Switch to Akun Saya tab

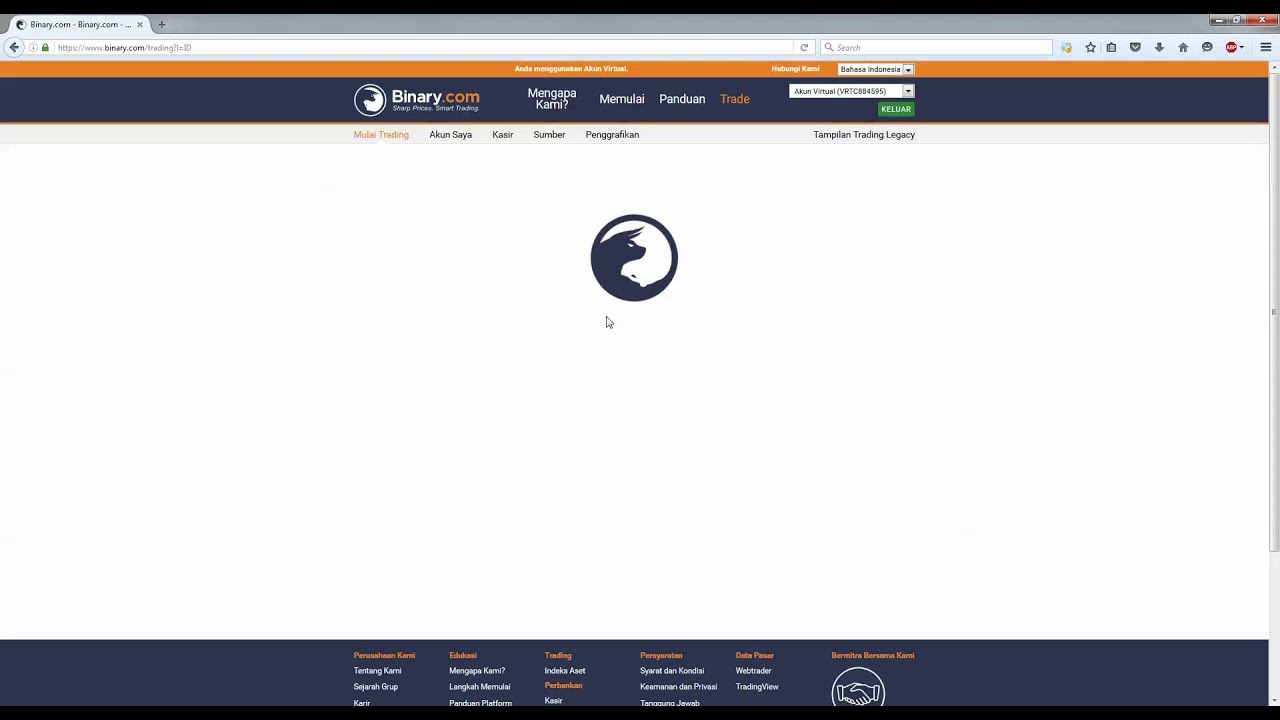pos(450,135)
